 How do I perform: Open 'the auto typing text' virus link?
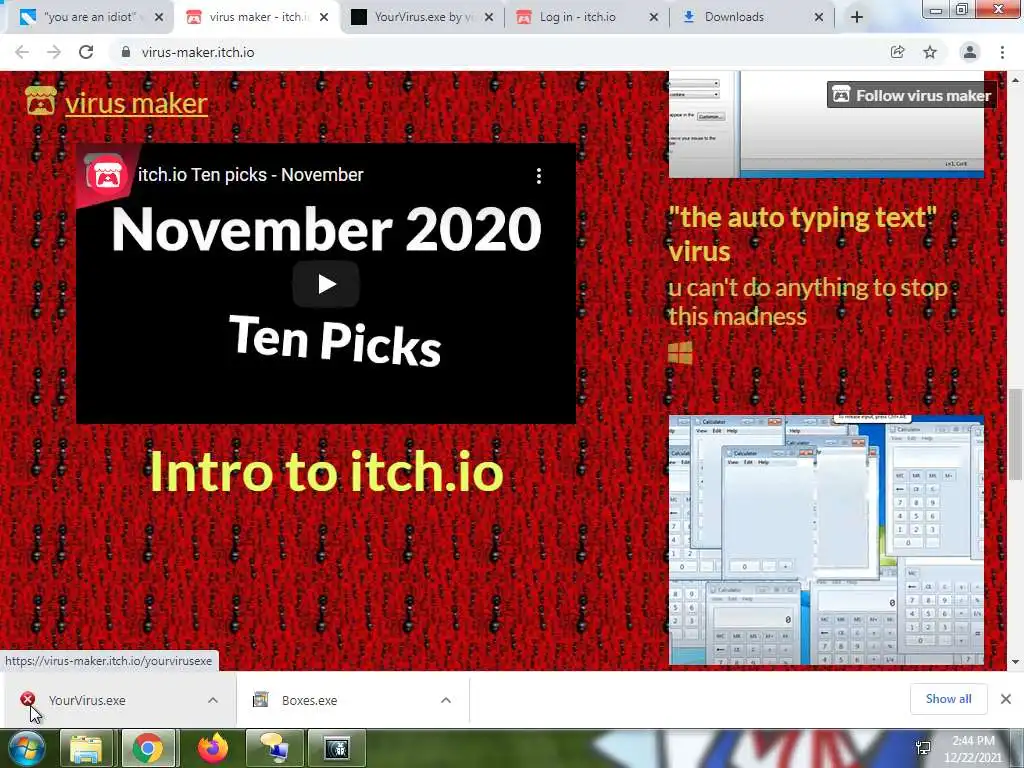pos(803,234)
